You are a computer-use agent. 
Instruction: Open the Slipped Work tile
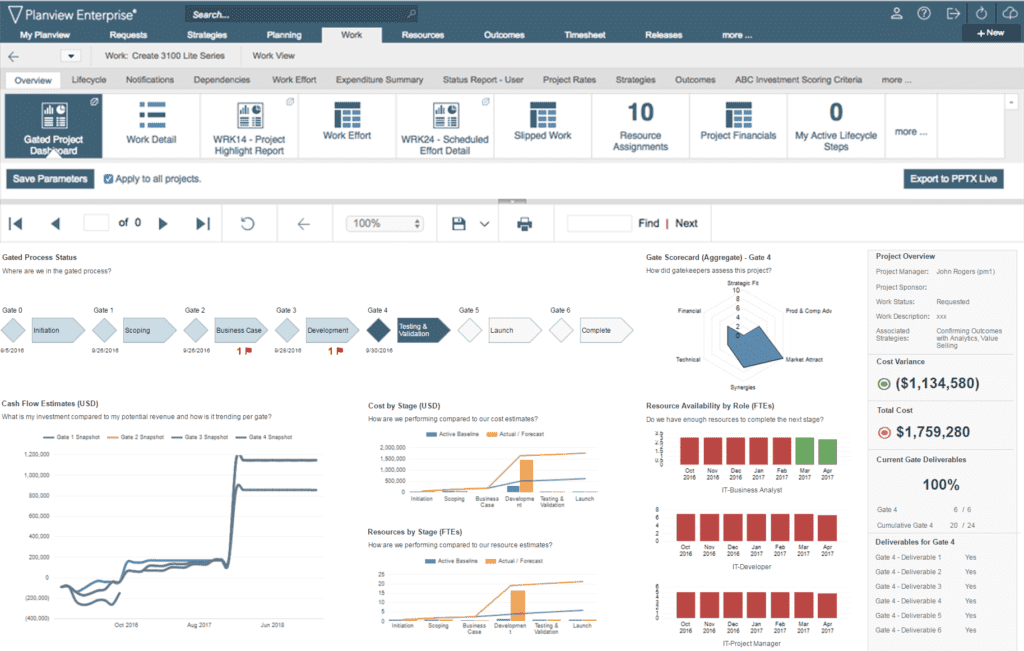pyautogui.click(x=542, y=123)
